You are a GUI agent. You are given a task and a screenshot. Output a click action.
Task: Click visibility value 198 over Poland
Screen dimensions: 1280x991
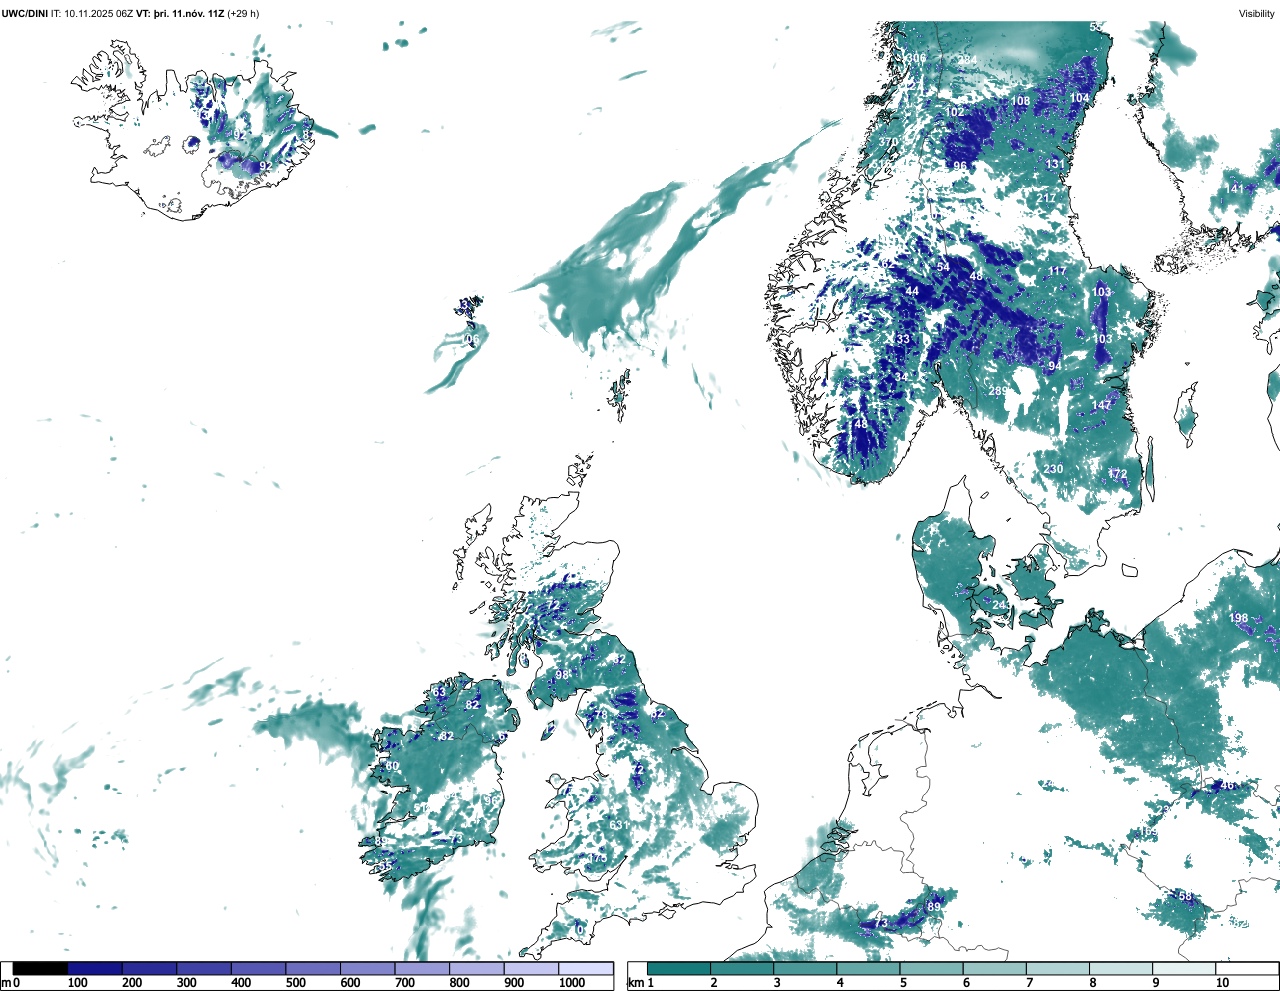(1239, 618)
